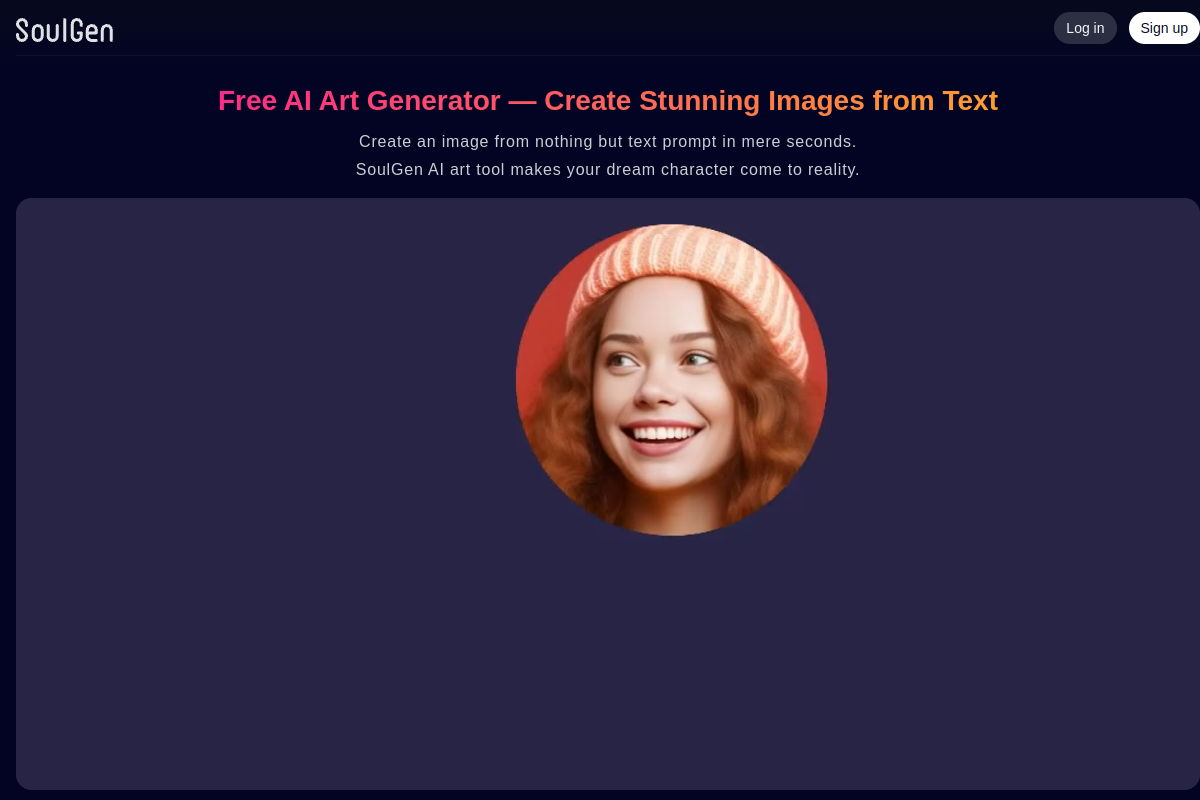Click the SoulGen logo

(64, 30)
